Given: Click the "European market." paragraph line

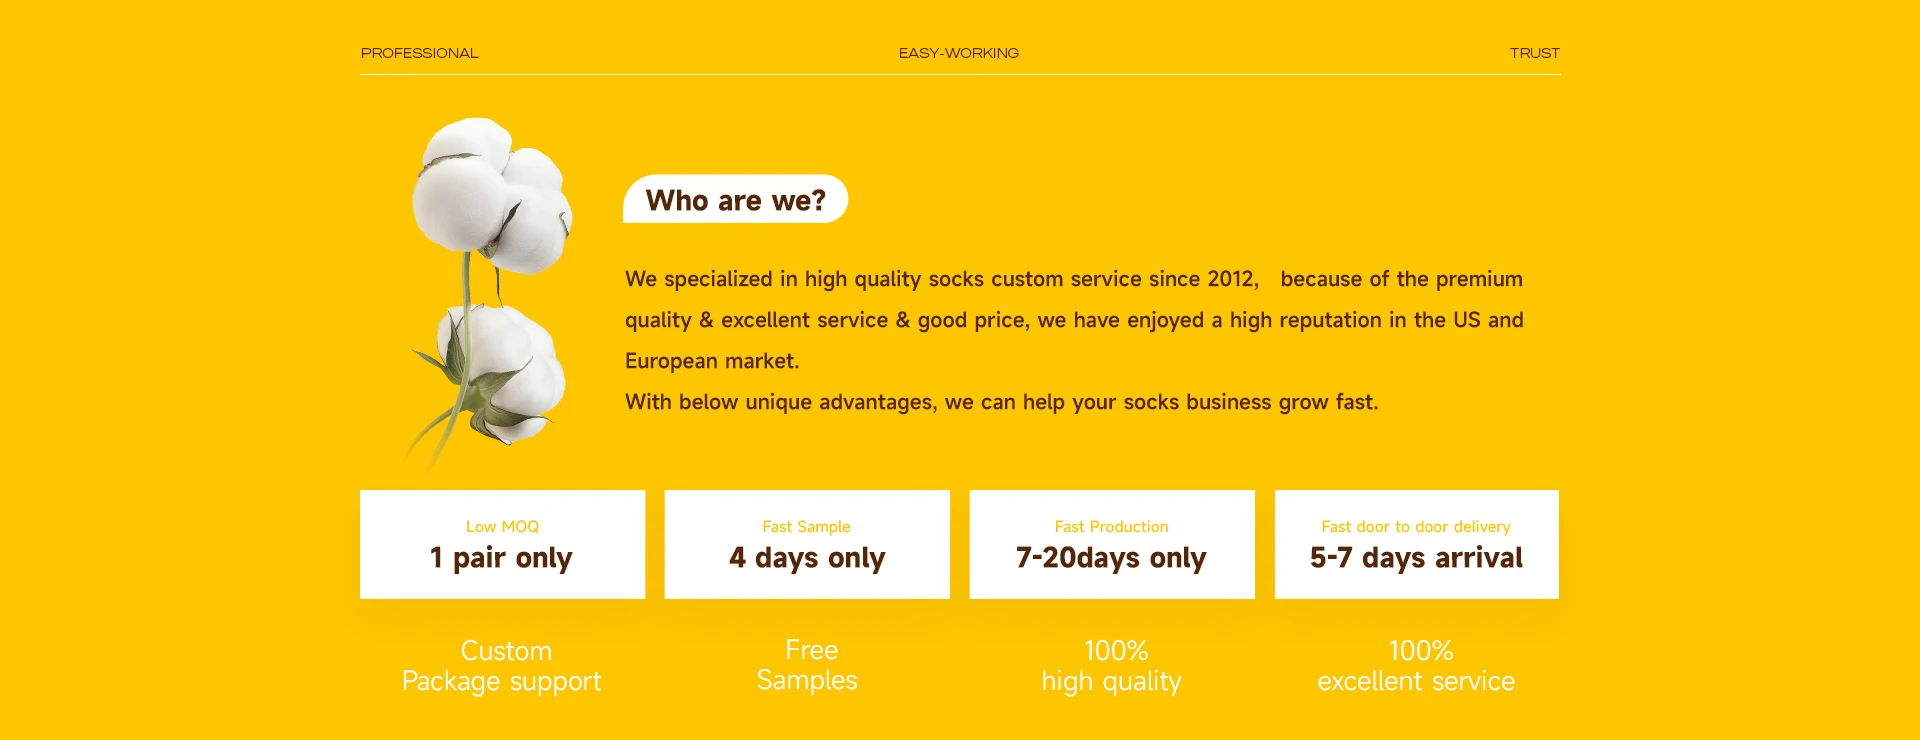Looking at the screenshot, I should coord(712,361).
